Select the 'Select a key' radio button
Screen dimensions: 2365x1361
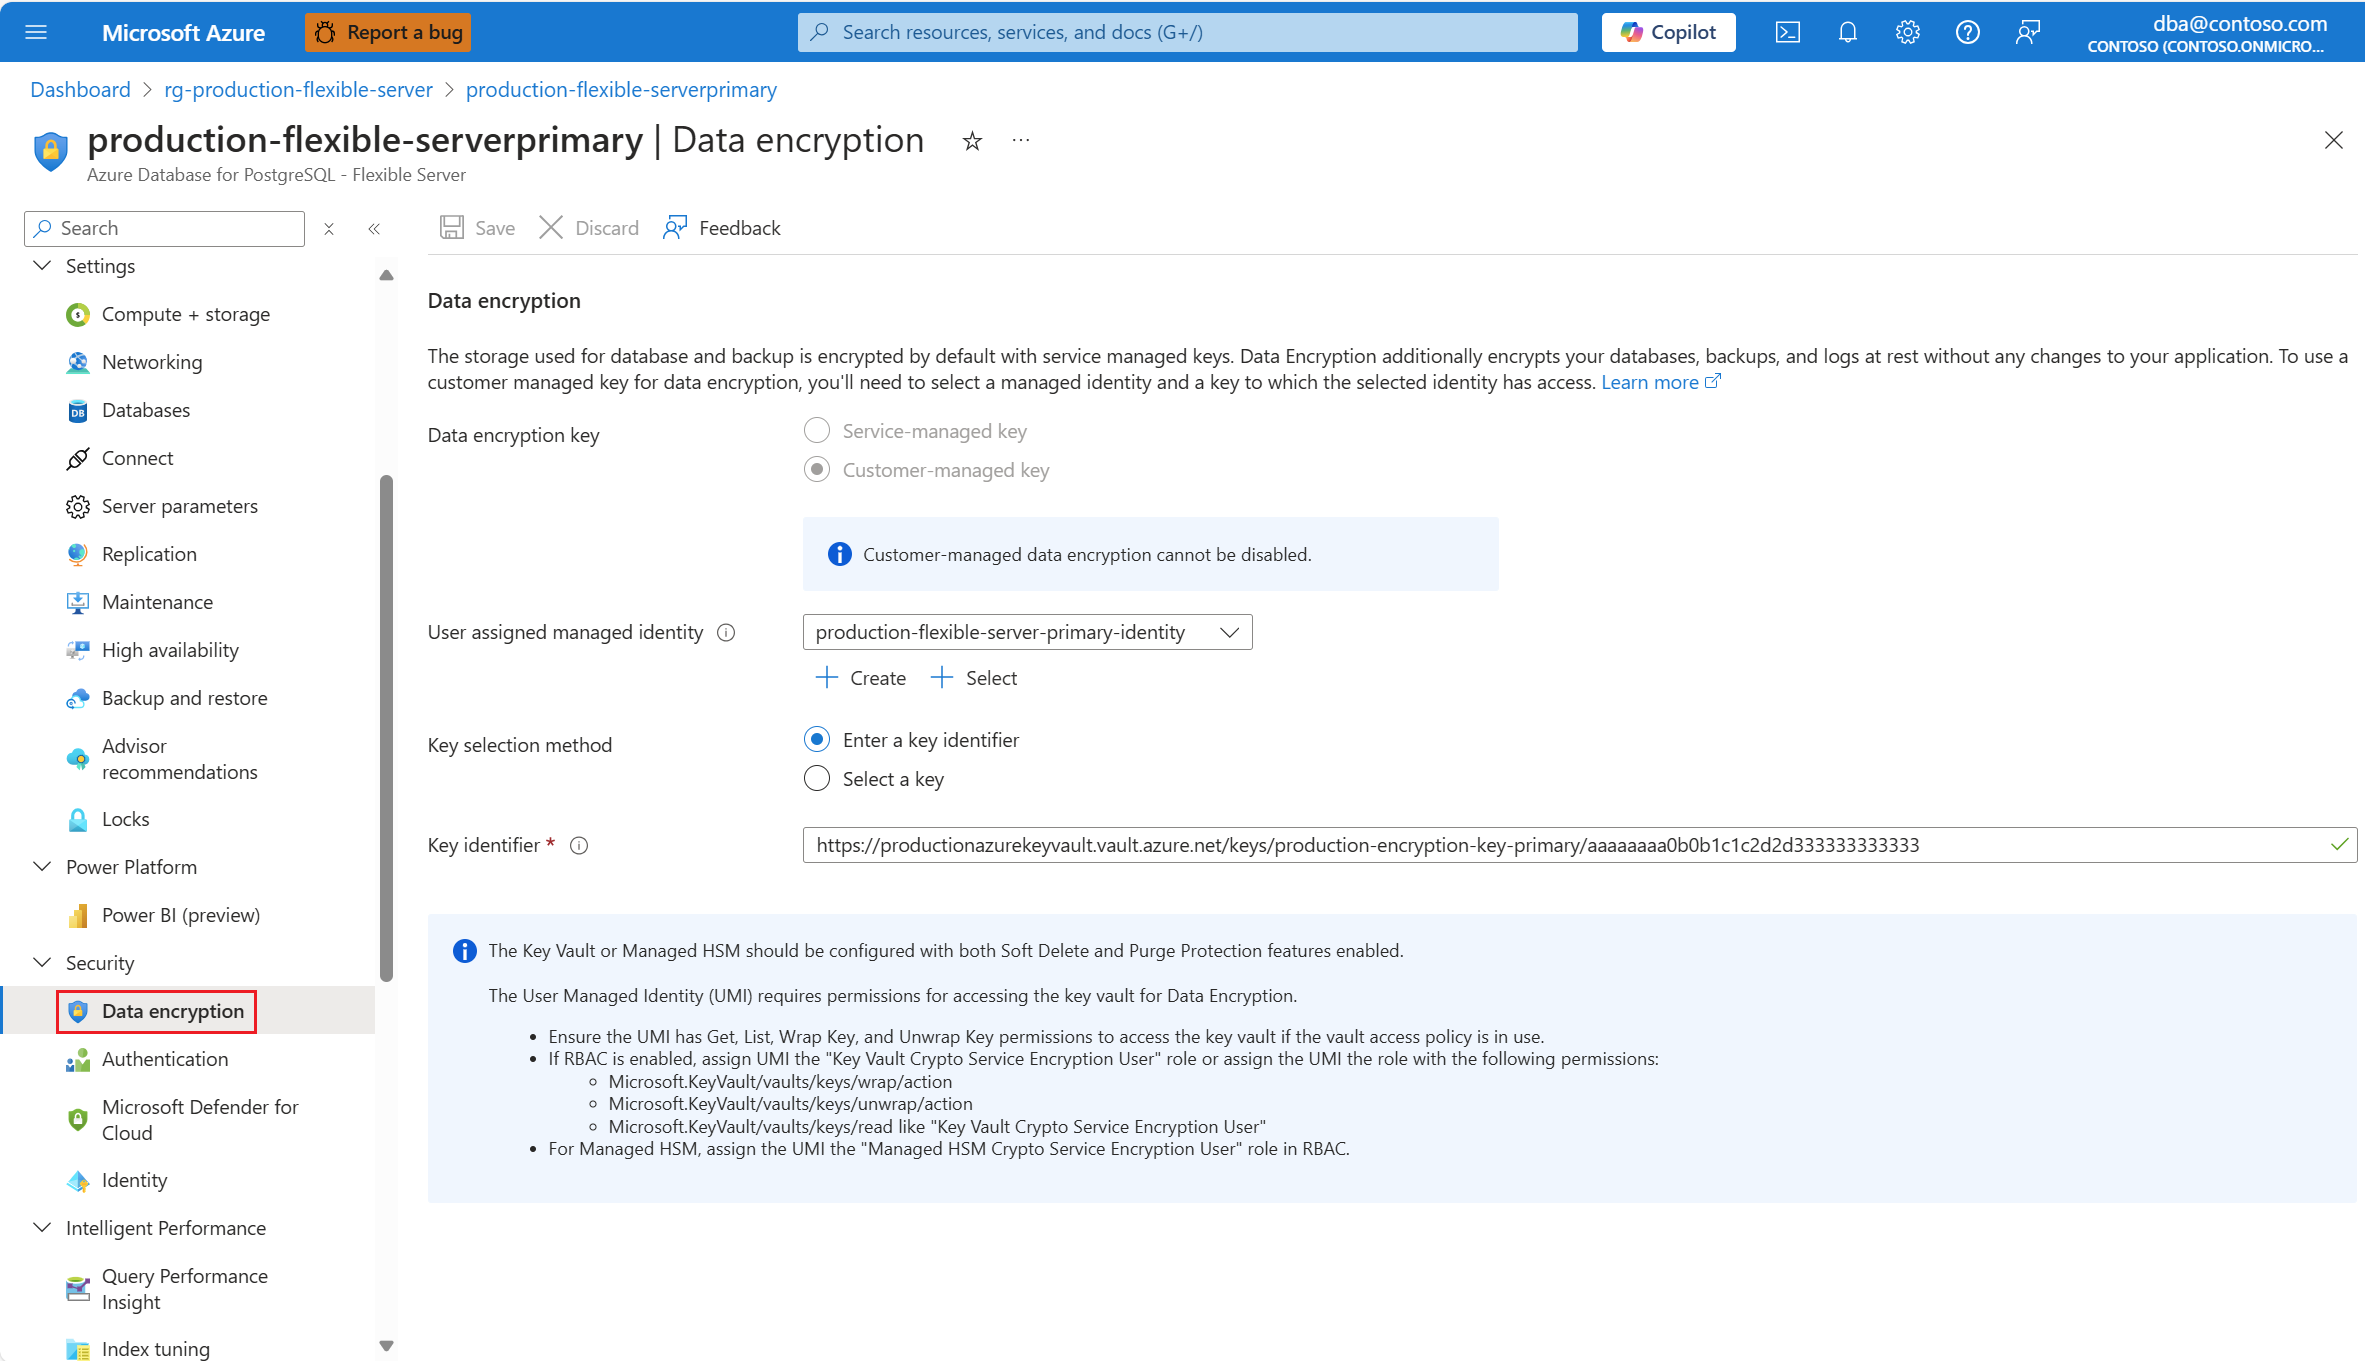(x=817, y=779)
